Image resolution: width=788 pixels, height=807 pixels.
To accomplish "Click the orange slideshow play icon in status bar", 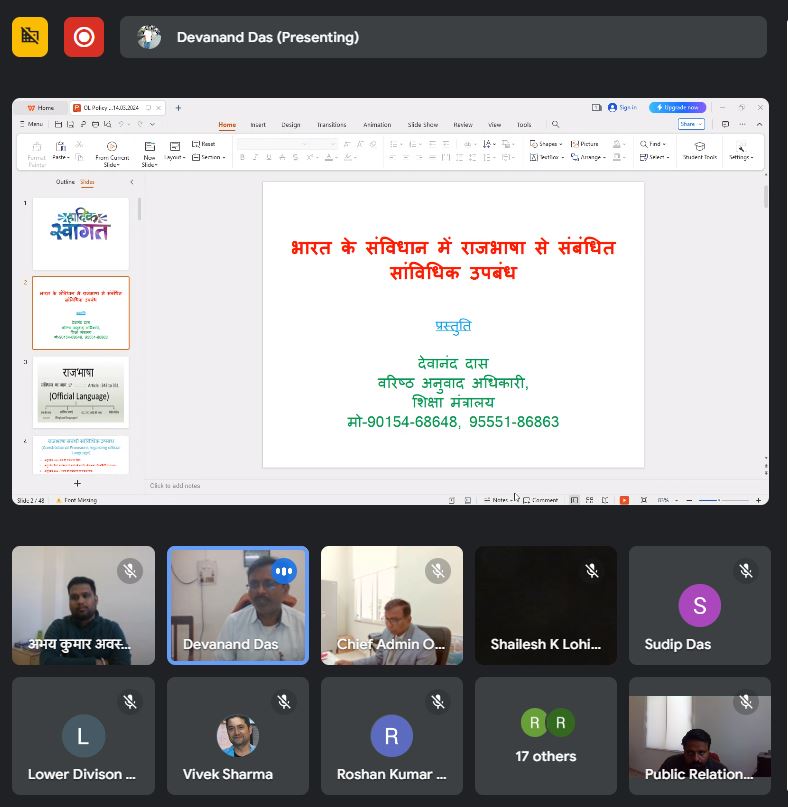I will 624,500.
